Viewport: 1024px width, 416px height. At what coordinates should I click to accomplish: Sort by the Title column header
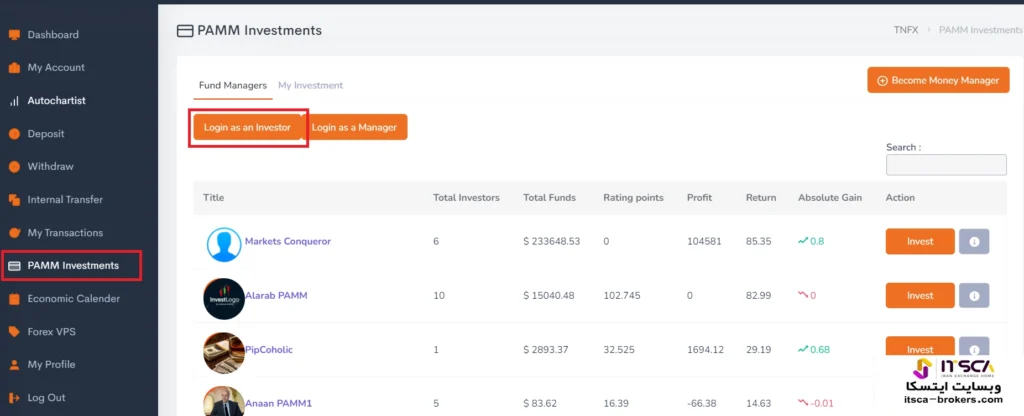coord(214,197)
